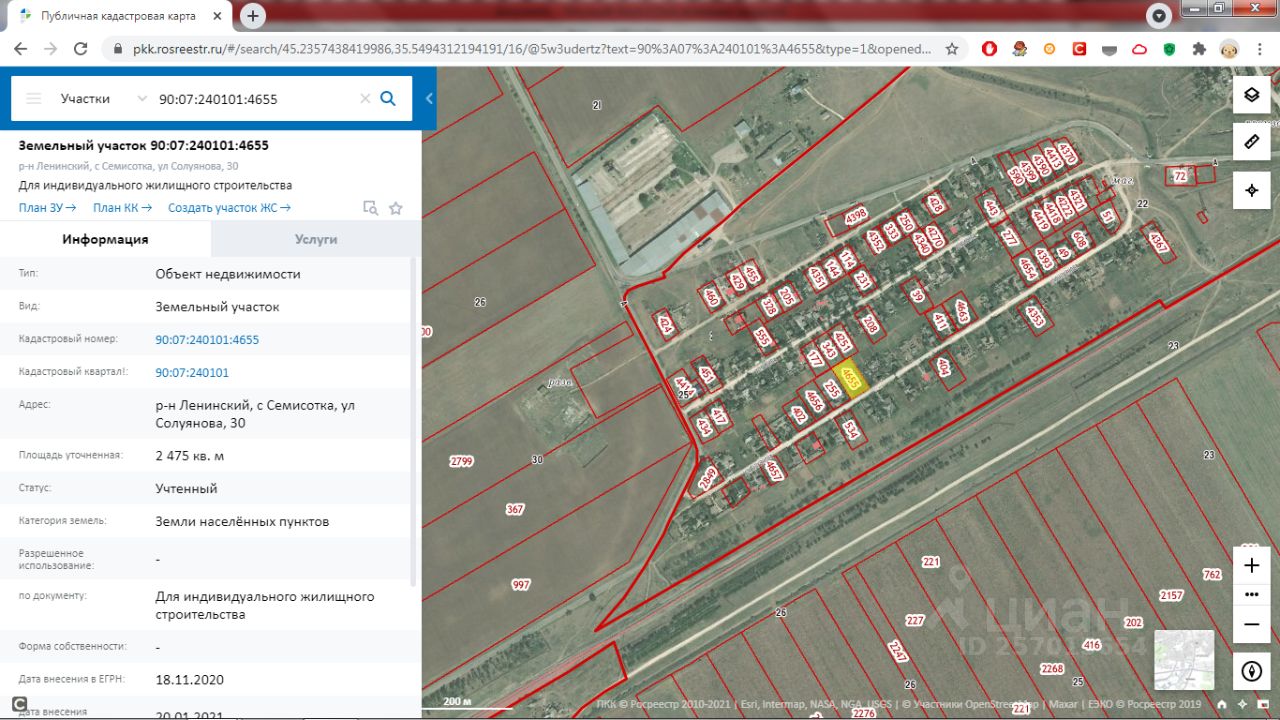1280x720 pixels.
Task: Click the basemap switcher thumbnail
Action: [x=1184, y=660]
